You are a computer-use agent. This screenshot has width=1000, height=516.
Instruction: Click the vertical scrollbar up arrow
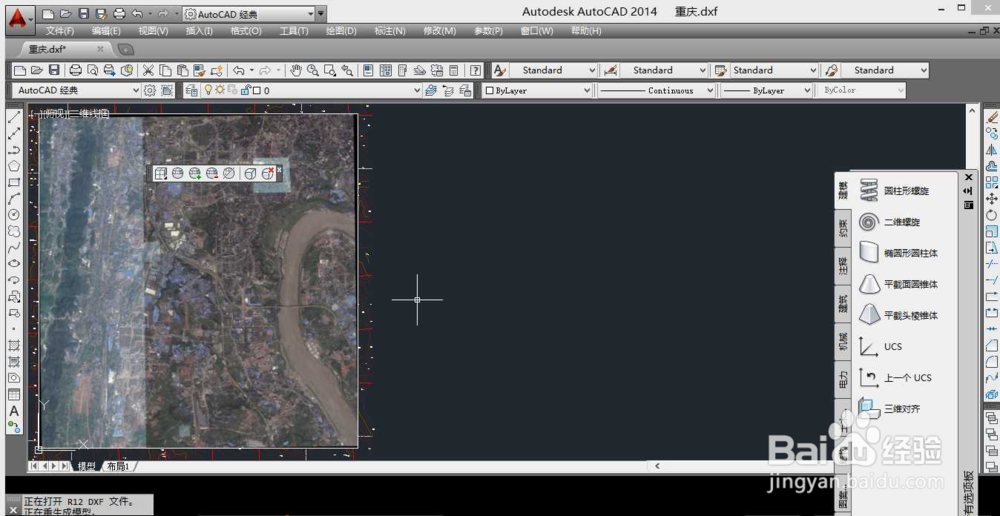[x=971, y=110]
